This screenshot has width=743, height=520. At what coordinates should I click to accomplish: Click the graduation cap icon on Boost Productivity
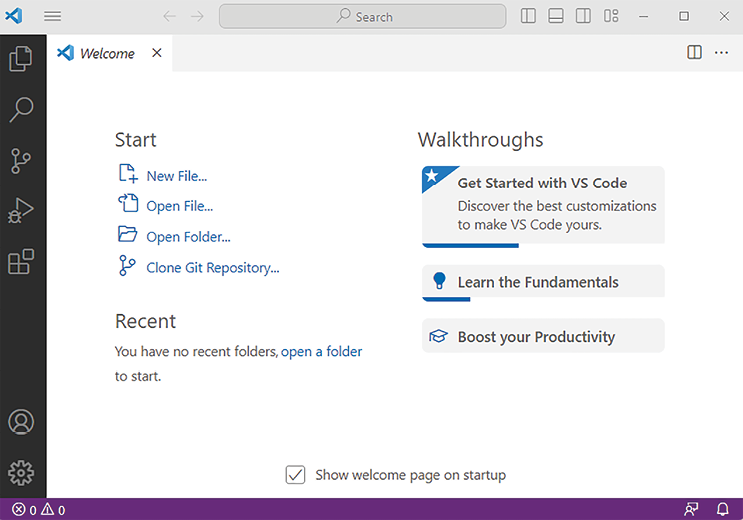pos(438,336)
